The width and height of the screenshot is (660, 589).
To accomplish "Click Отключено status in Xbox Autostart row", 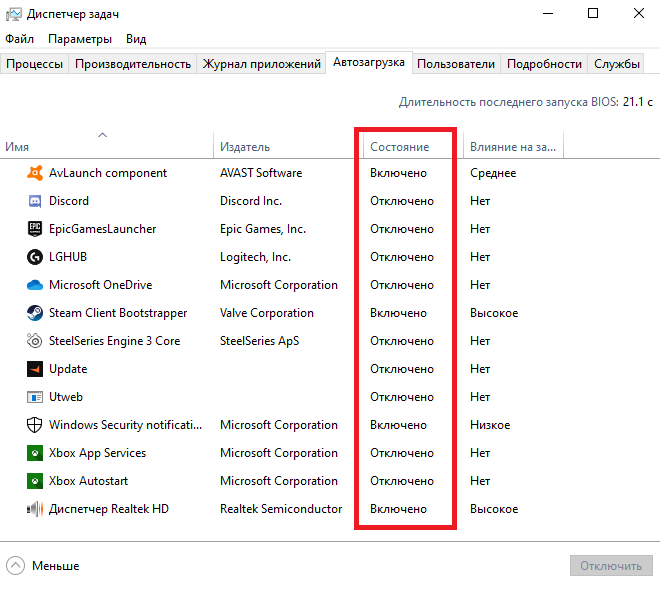I will click(x=402, y=481).
